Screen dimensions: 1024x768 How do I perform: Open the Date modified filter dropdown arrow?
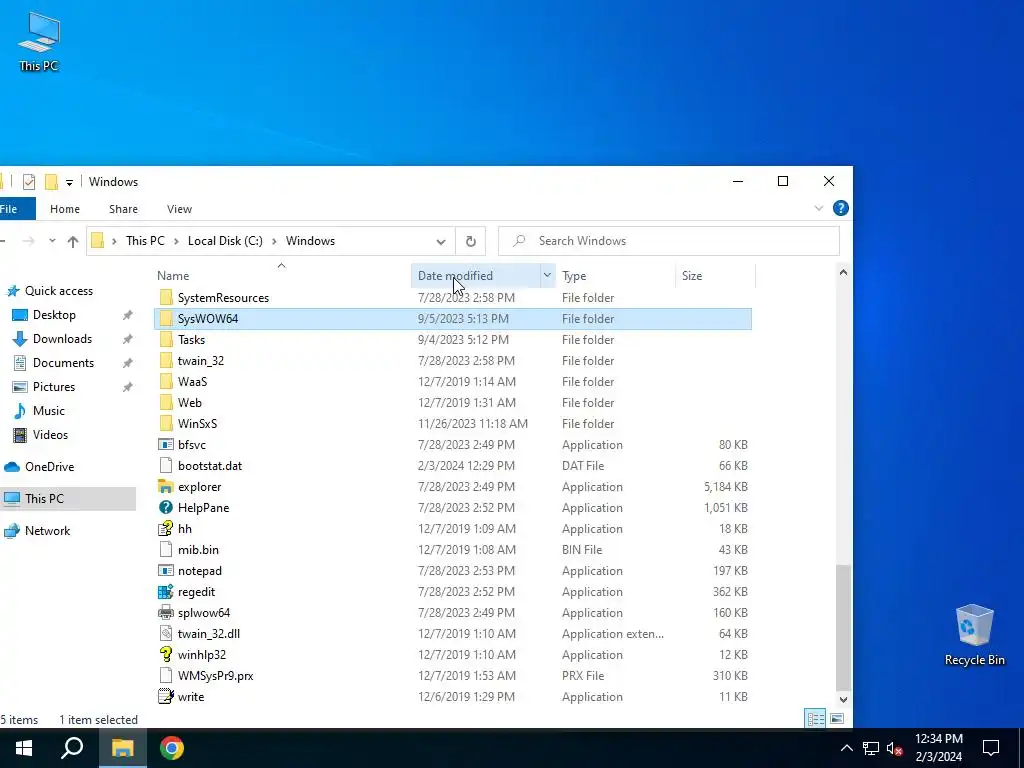547,276
